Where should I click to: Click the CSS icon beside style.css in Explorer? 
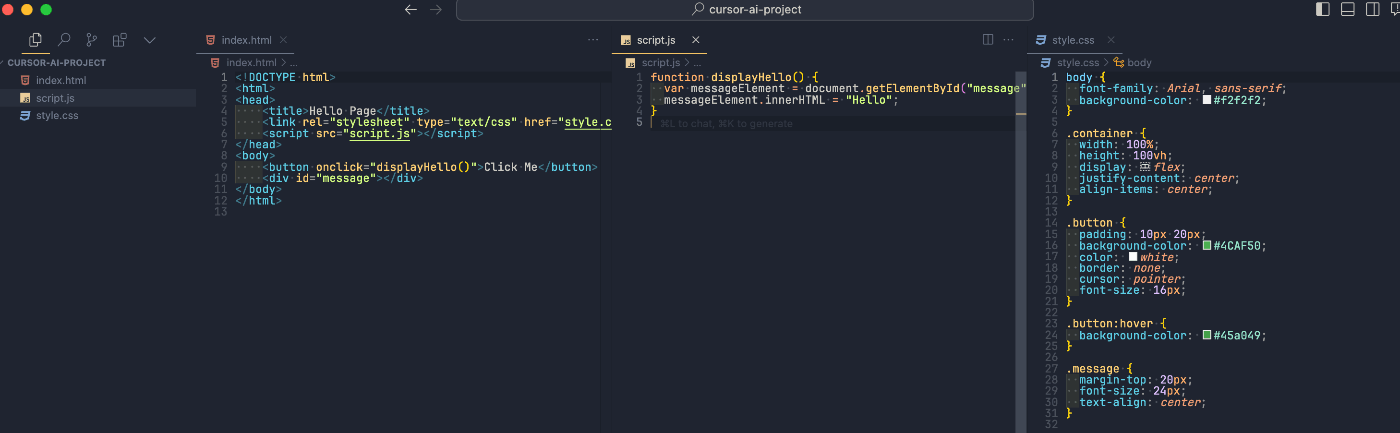point(25,116)
